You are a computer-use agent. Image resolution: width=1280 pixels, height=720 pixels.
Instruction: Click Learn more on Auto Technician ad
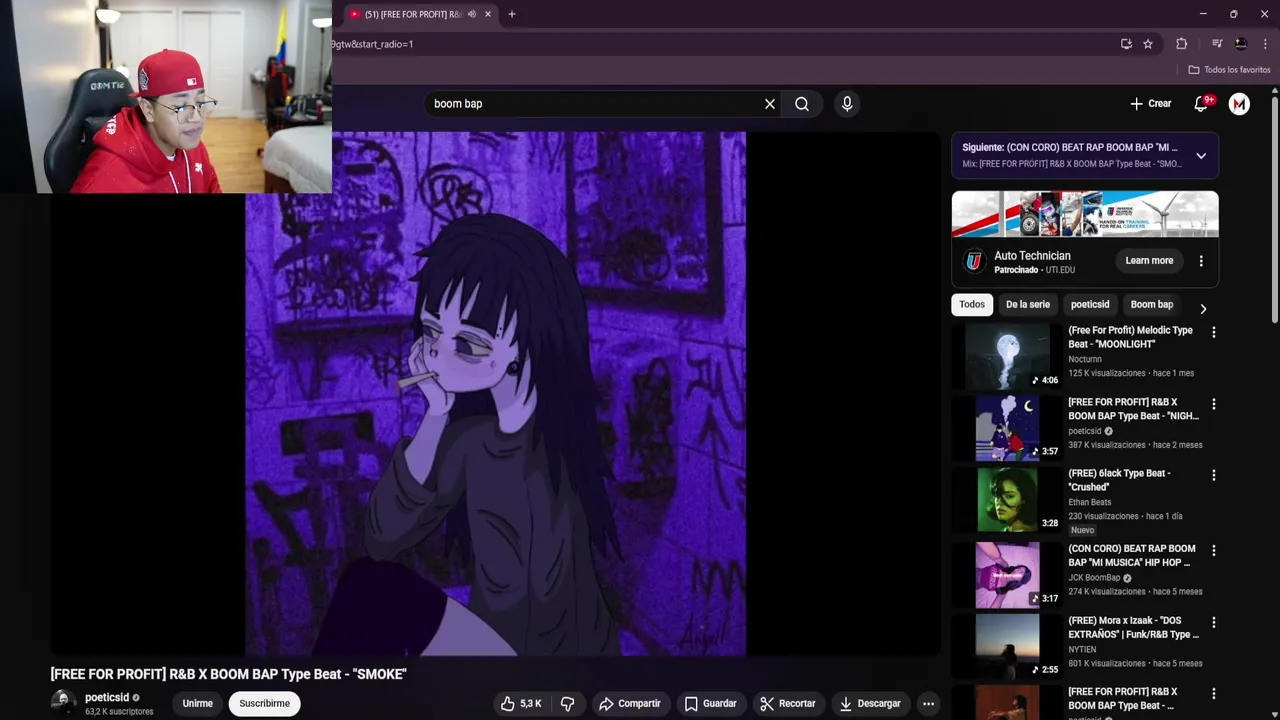(1149, 261)
